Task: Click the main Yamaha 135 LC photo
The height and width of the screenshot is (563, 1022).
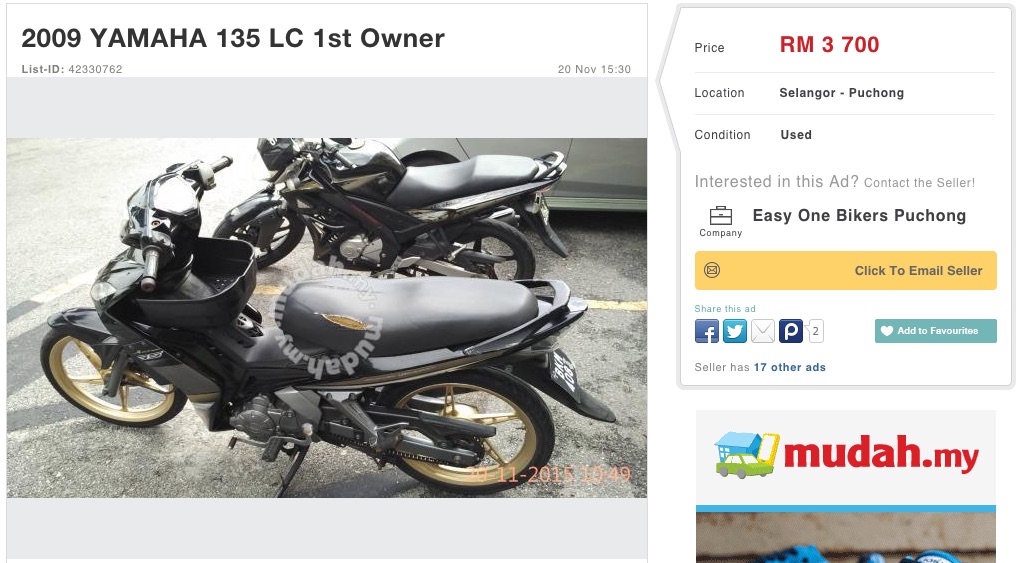Action: click(327, 318)
